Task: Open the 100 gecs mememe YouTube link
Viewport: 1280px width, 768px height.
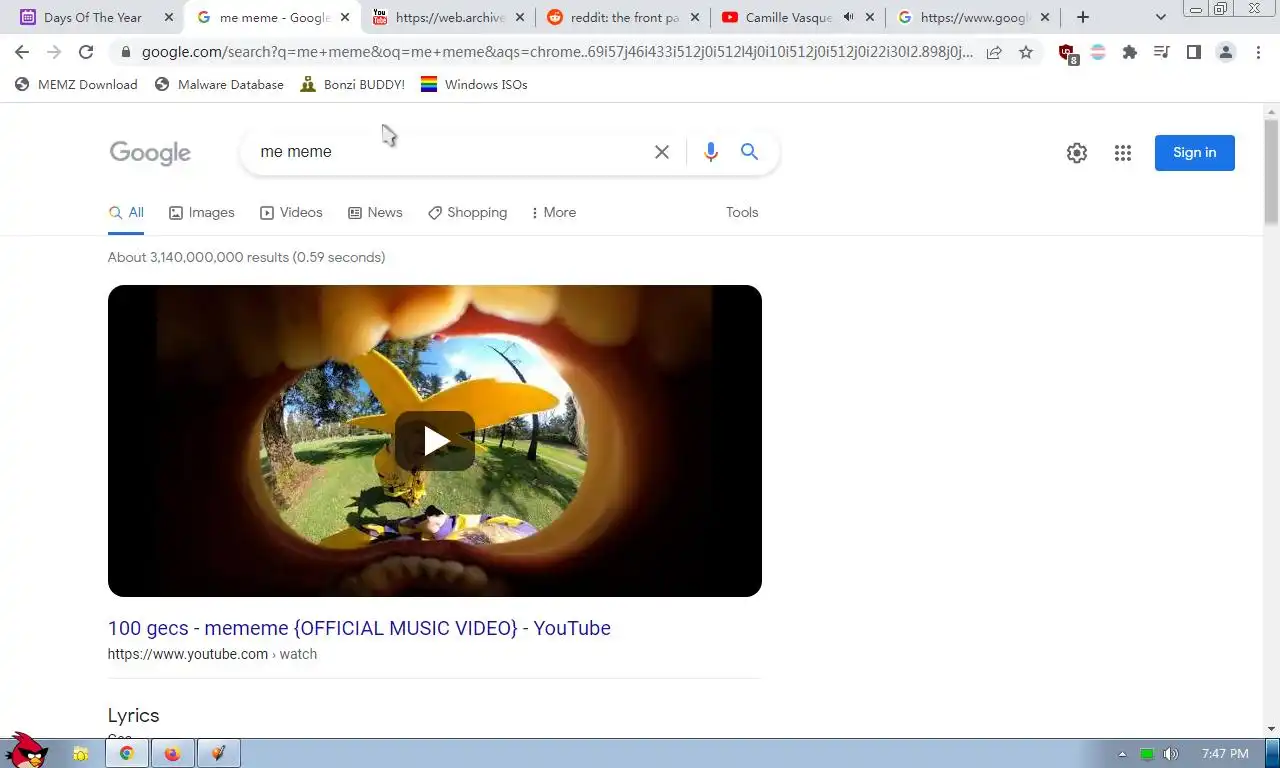Action: coord(359,628)
